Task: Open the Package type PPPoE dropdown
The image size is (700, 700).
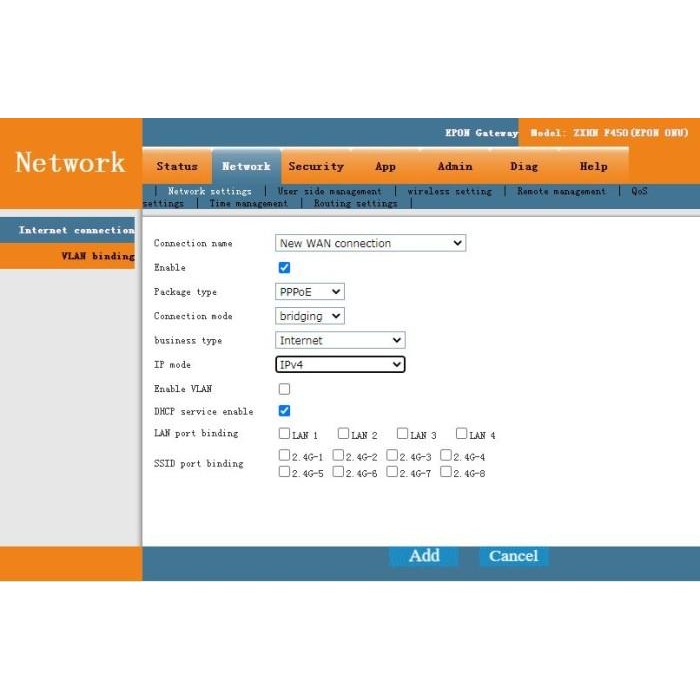Action: [x=310, y=292]
